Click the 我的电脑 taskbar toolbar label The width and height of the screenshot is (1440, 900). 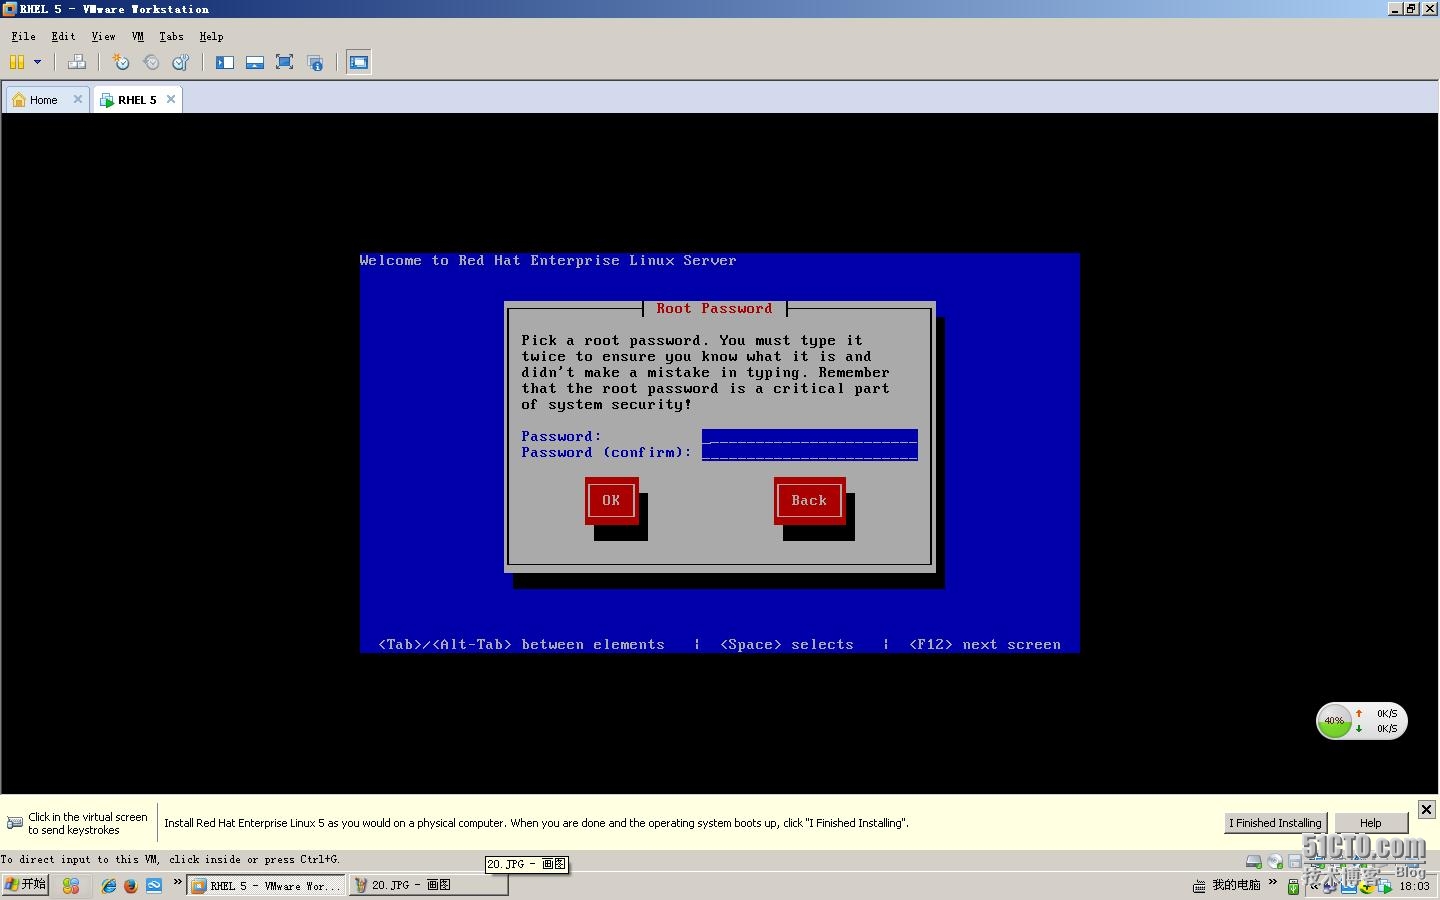click(x=1236, y=885)
